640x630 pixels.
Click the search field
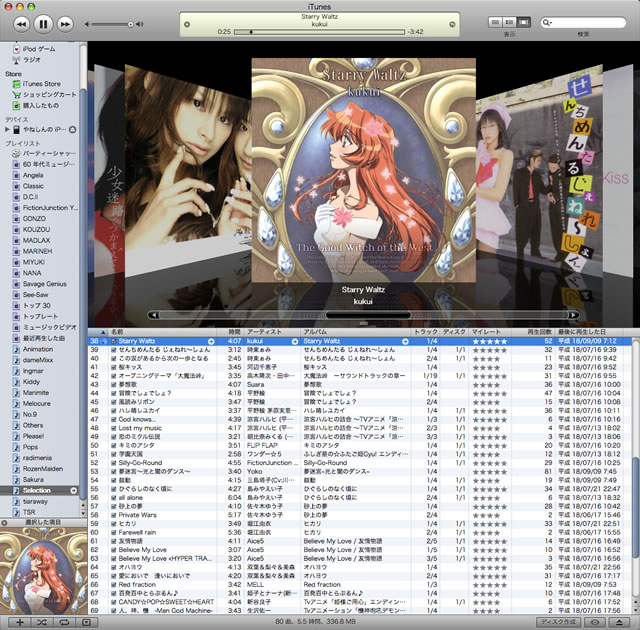(583, 22)
